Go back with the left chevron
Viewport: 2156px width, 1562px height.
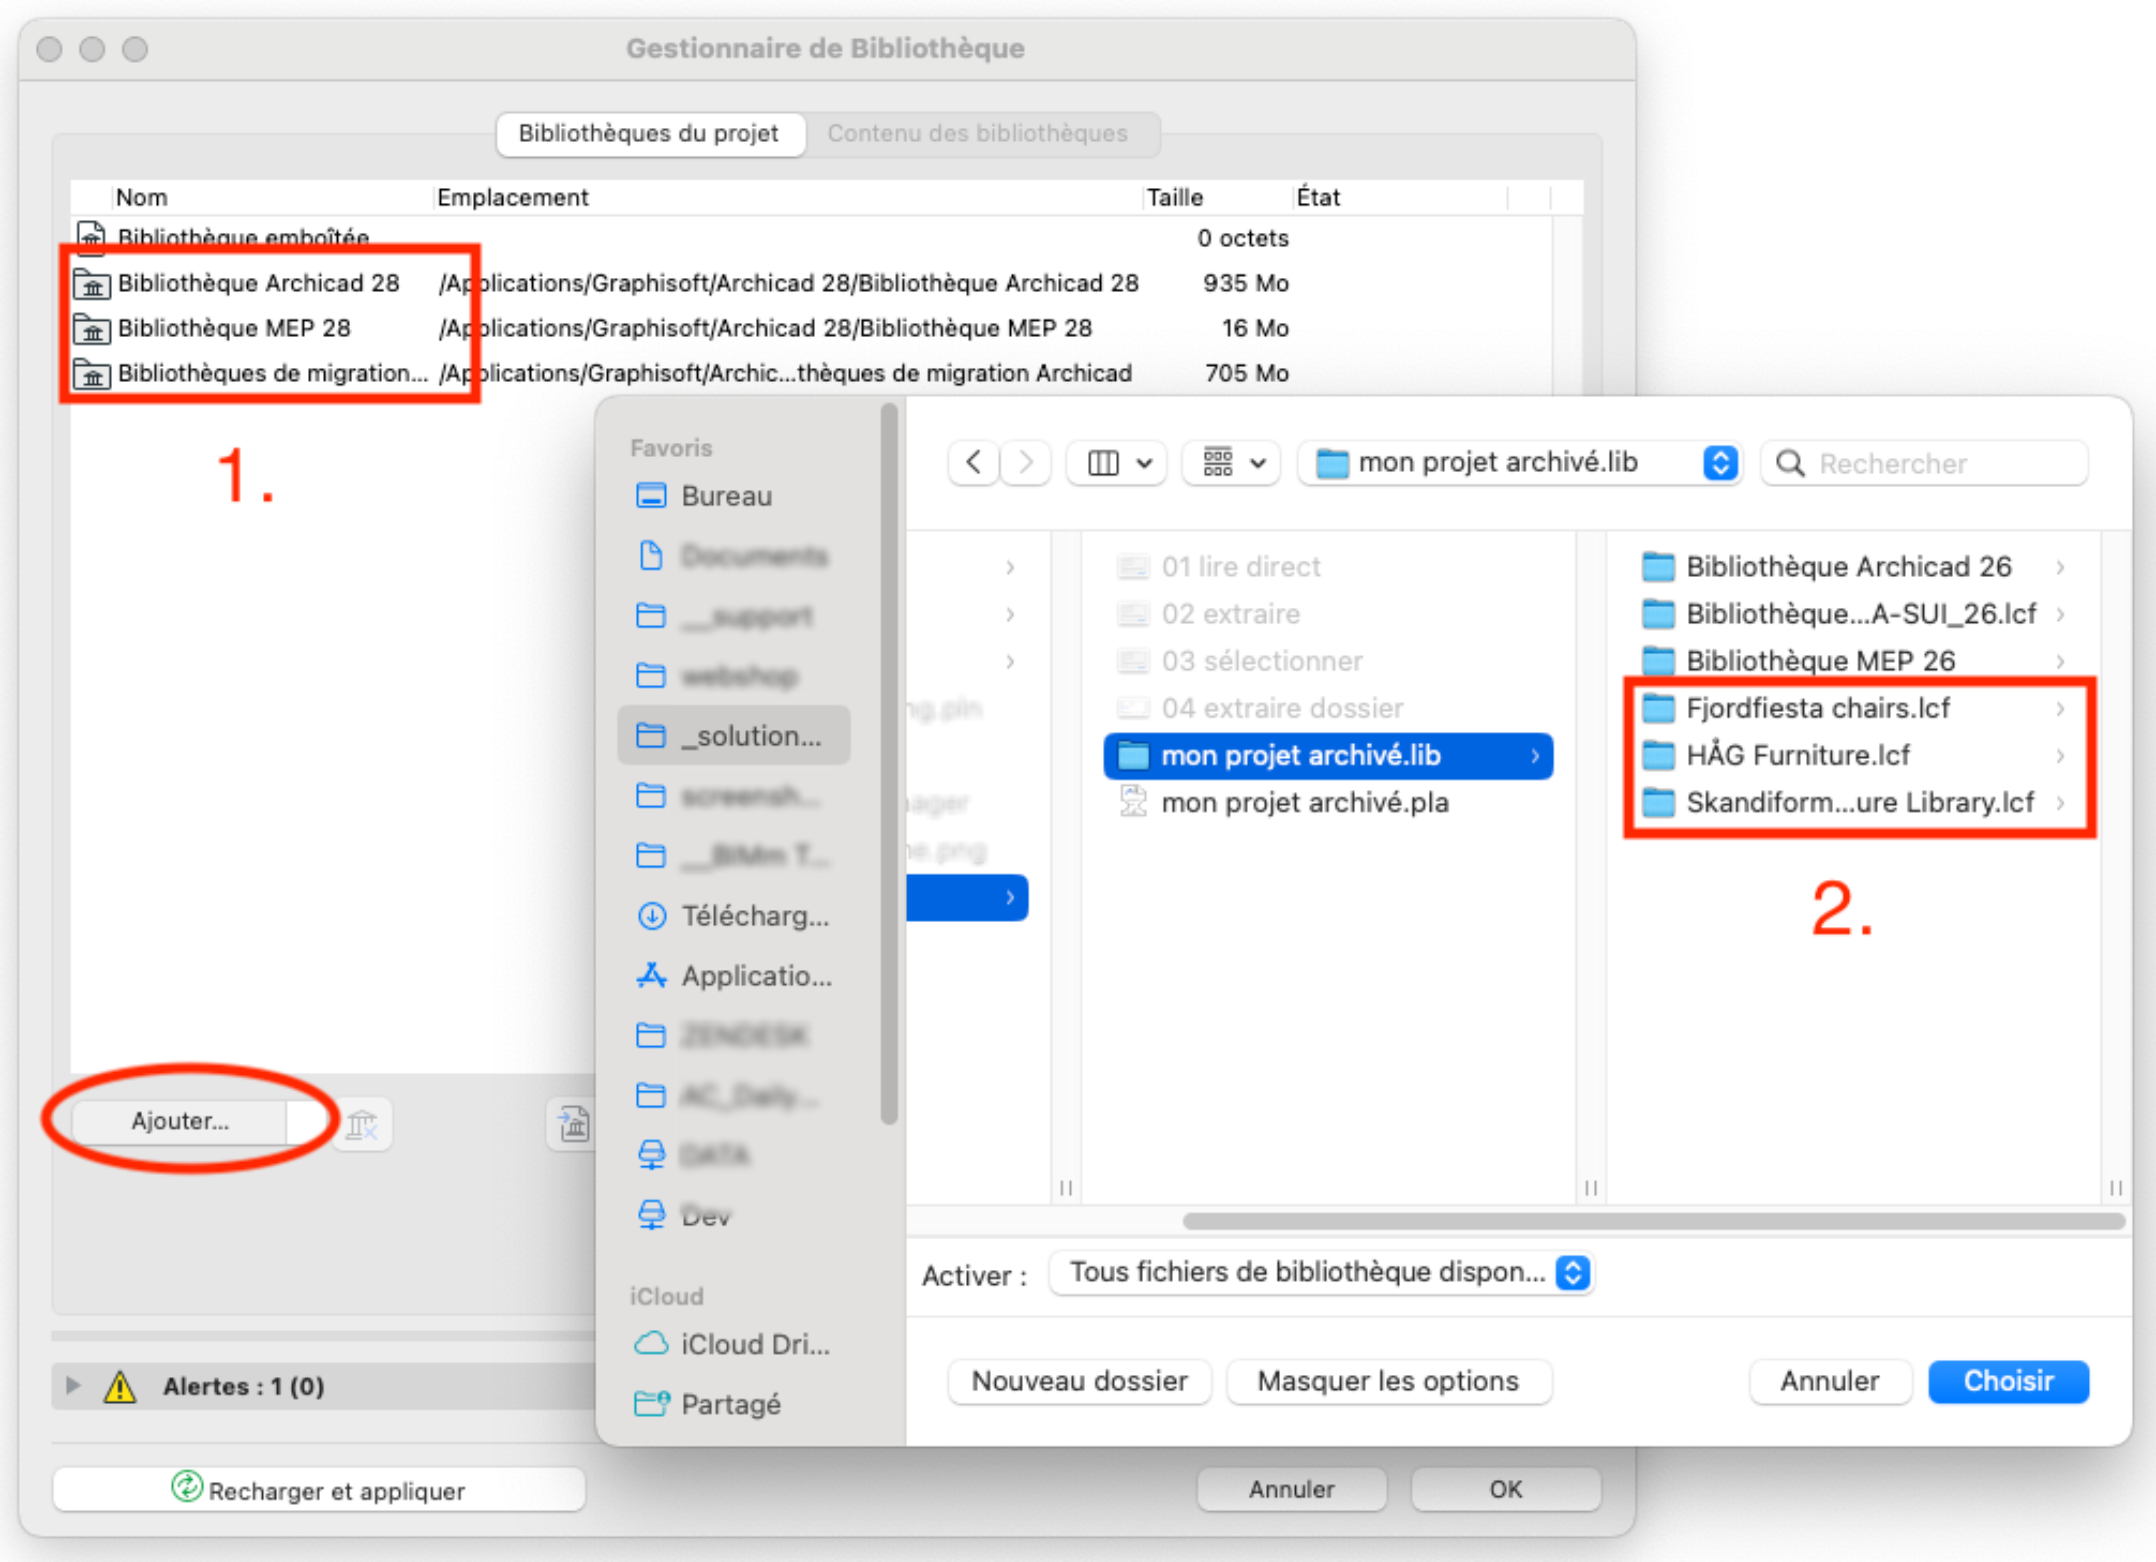[974, 463]
